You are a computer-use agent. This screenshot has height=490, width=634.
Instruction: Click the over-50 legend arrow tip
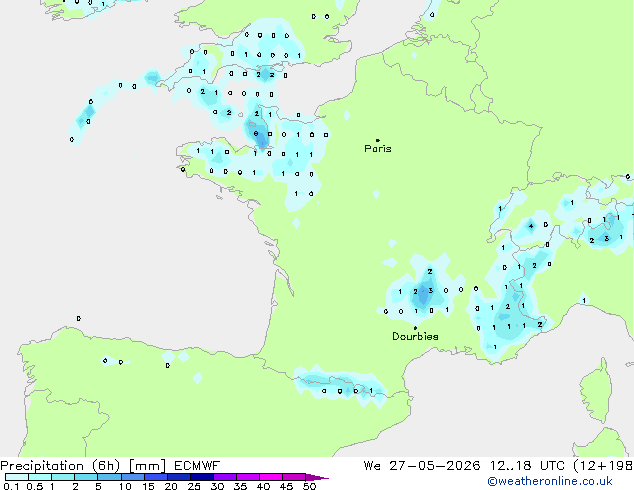317,477
